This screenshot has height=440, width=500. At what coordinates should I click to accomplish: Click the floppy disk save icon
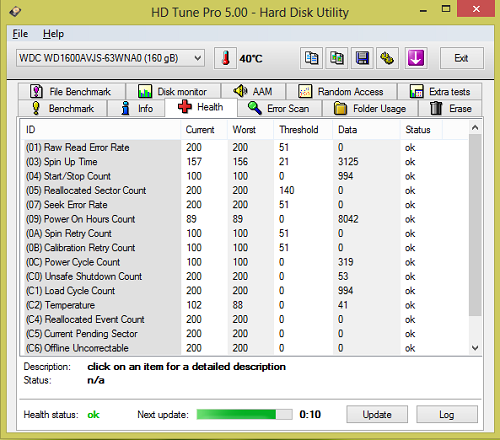362,58
